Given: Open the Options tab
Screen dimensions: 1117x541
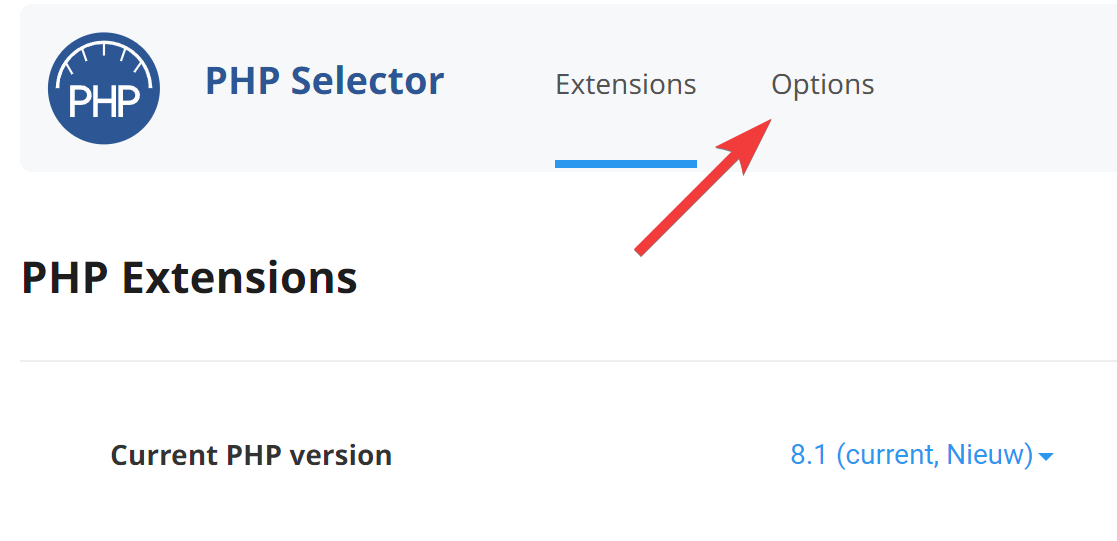Looking at the screenshot, I should pos(822,85).
